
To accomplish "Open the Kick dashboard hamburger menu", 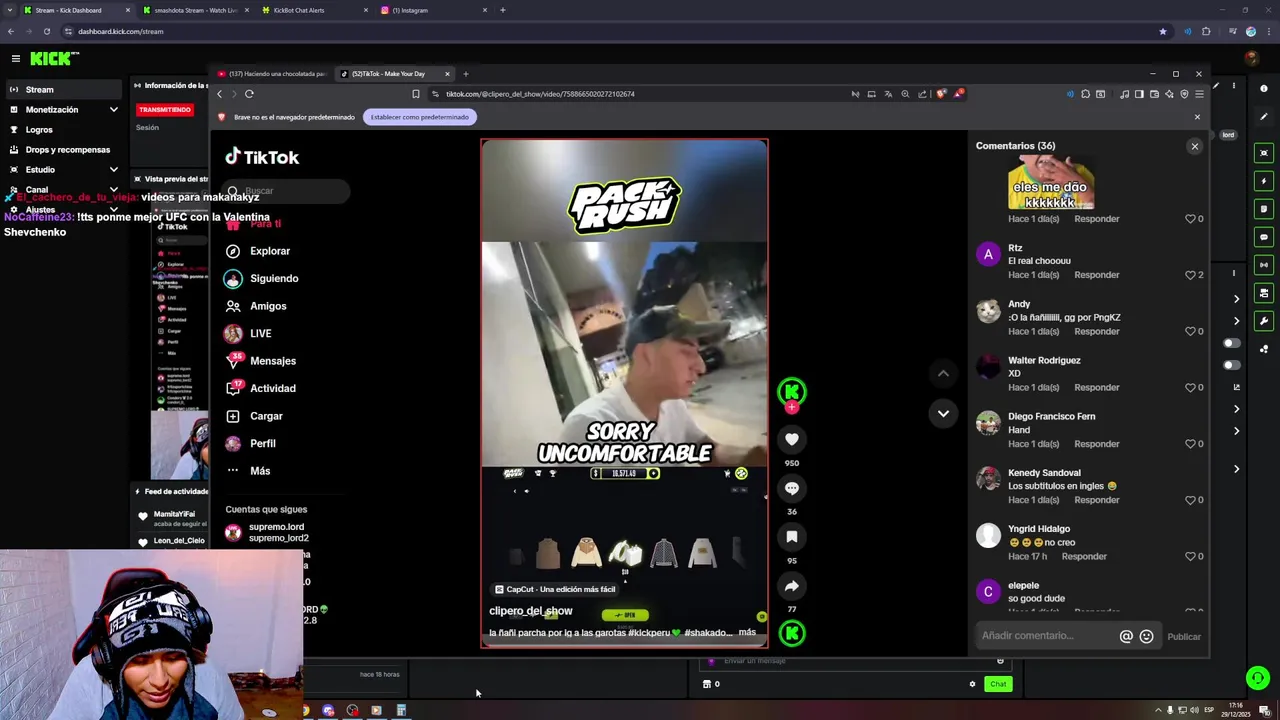I will [15, 59].
